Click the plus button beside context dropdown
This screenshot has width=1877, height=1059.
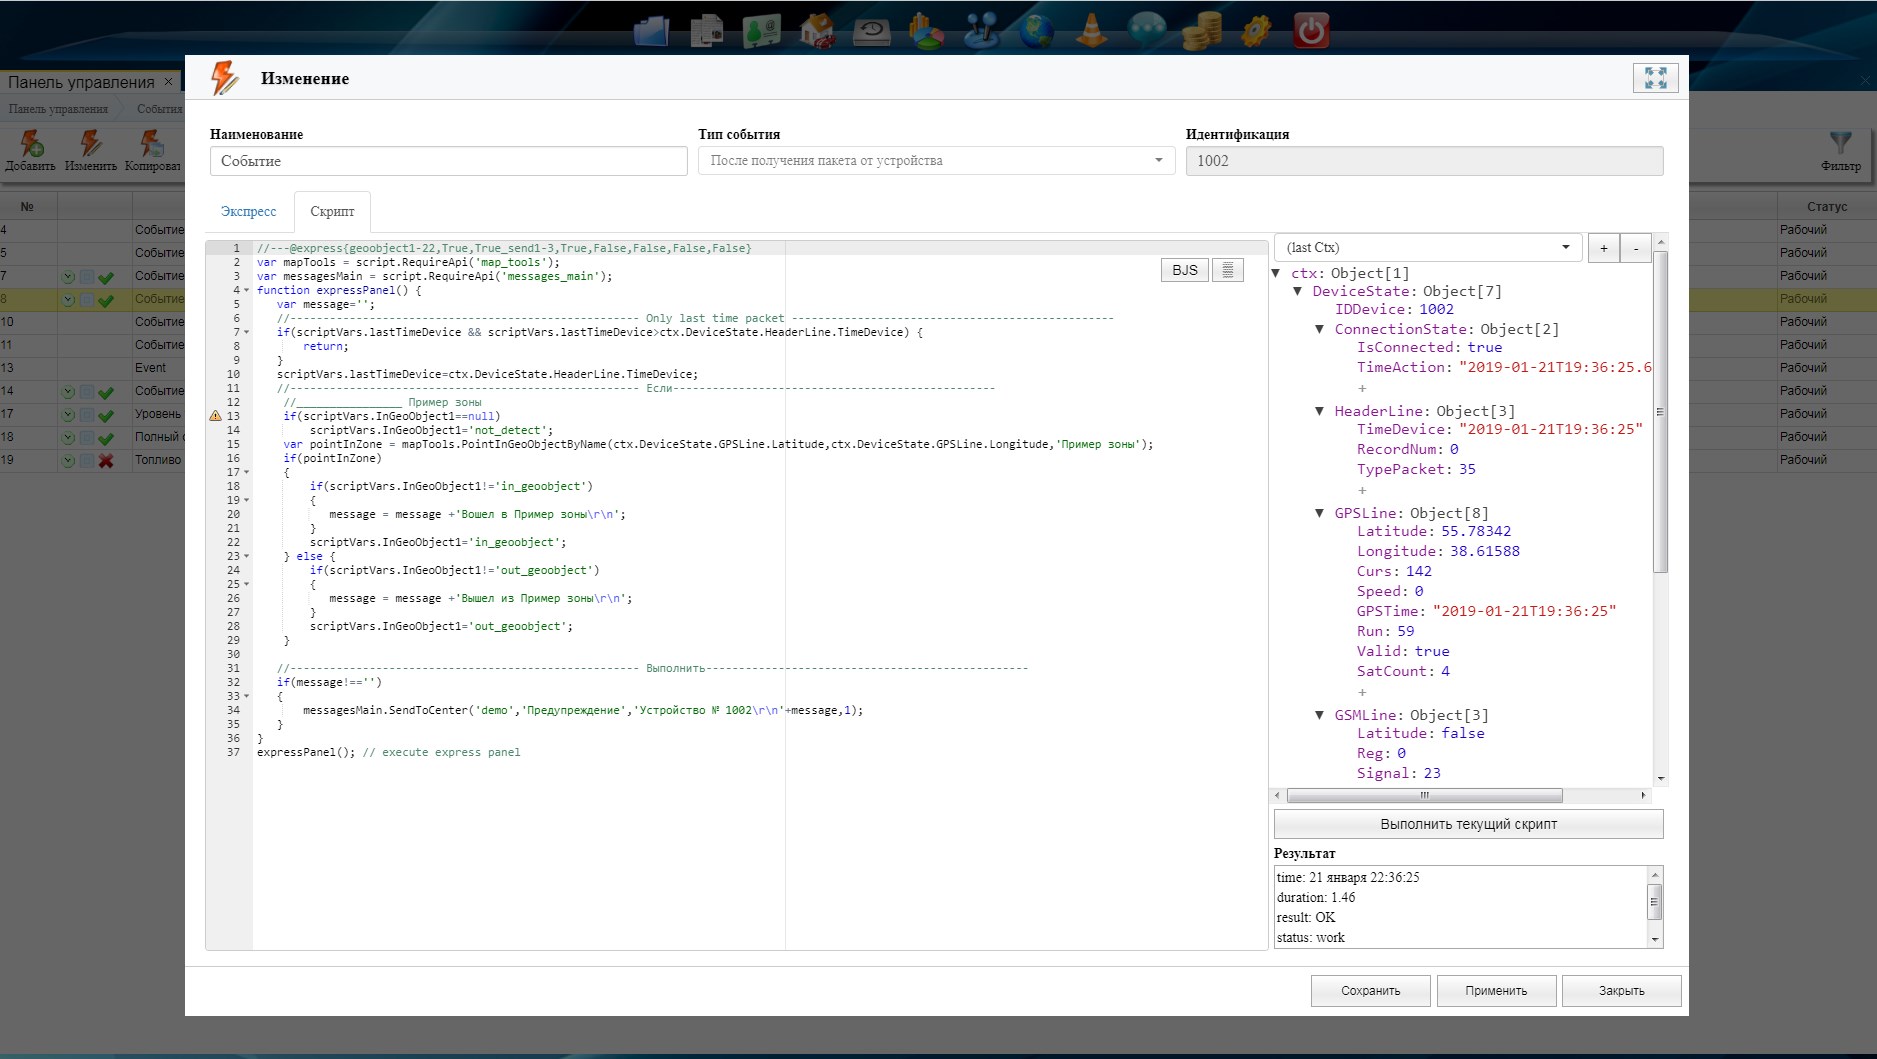[x=1604, y=248]
